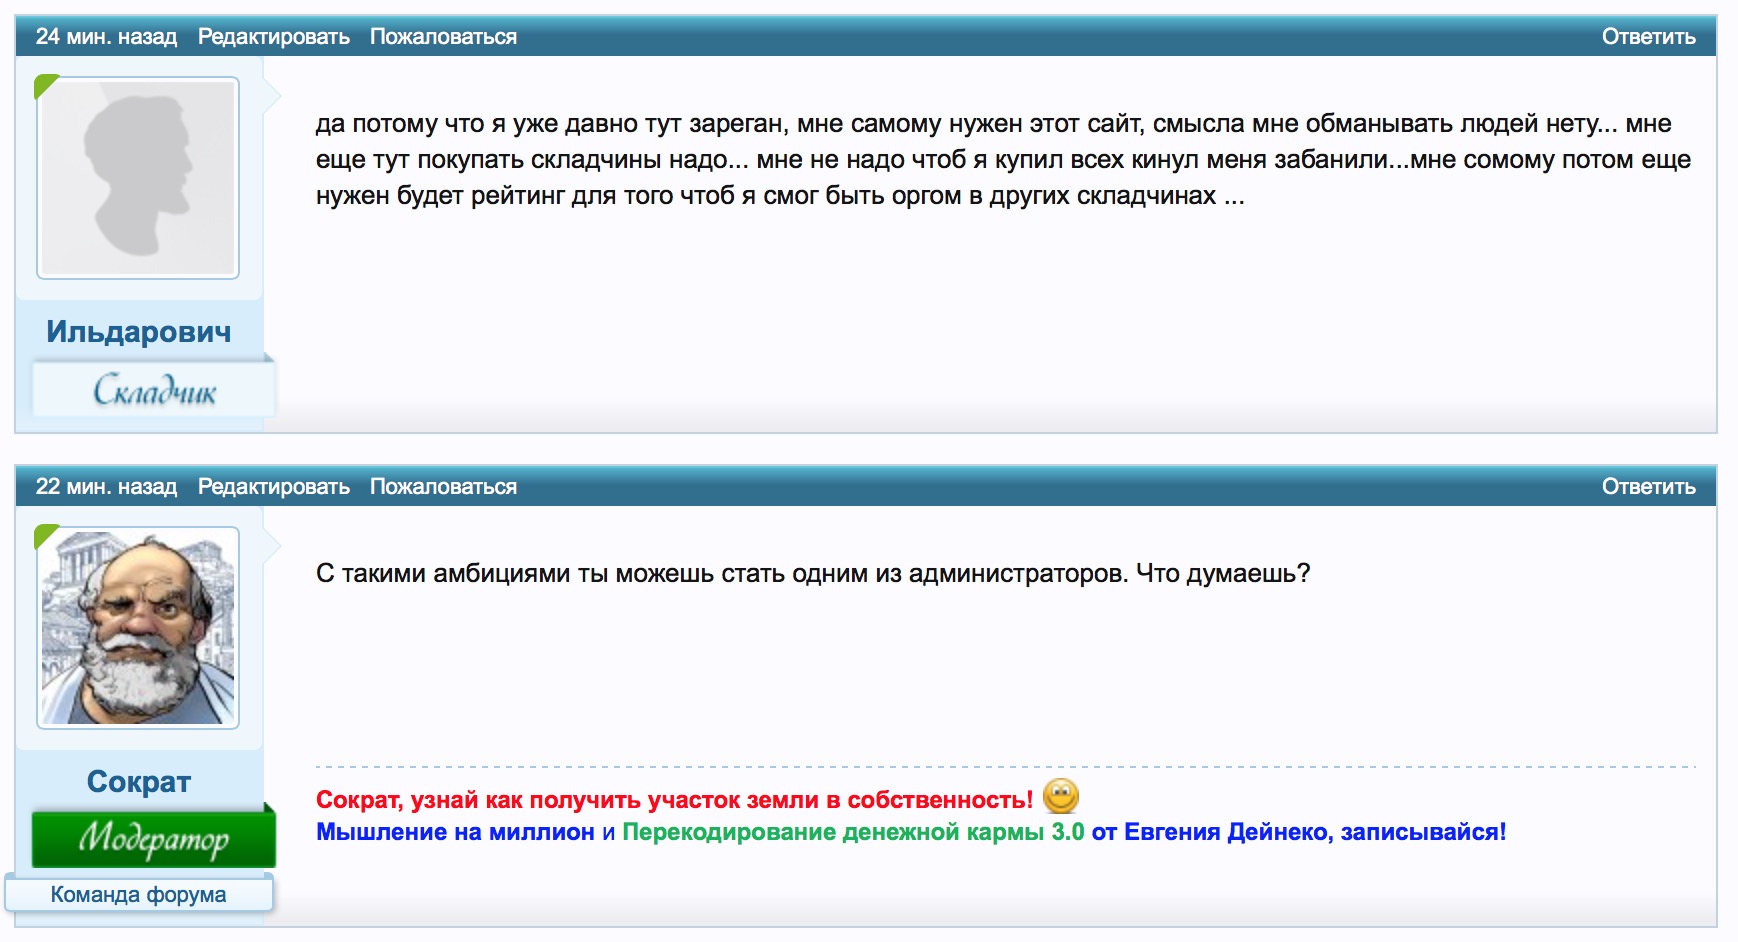
Task: Open Ильдарович's user profile name link
Action: coord(138,332)
